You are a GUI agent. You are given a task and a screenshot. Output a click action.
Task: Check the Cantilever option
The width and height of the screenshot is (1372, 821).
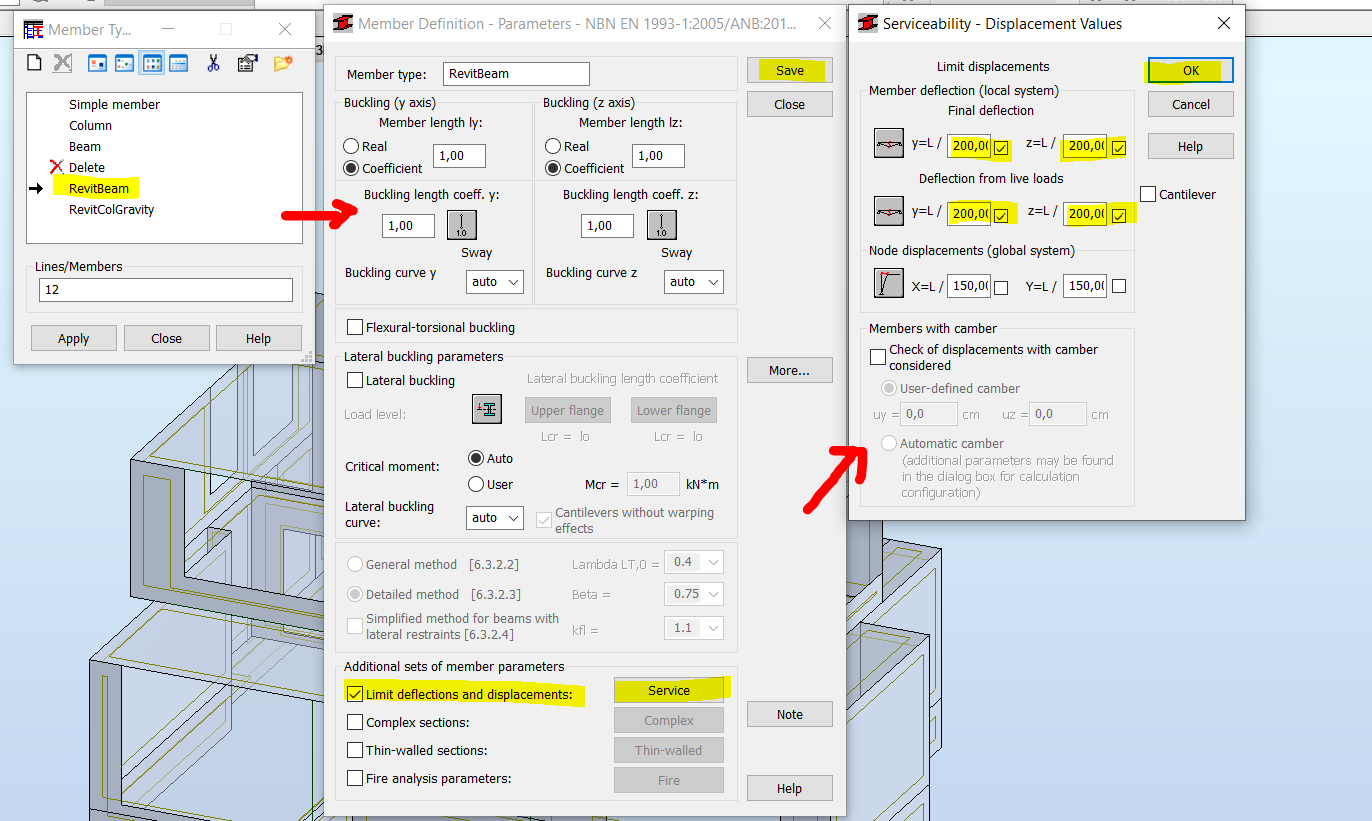point(1147,193)
